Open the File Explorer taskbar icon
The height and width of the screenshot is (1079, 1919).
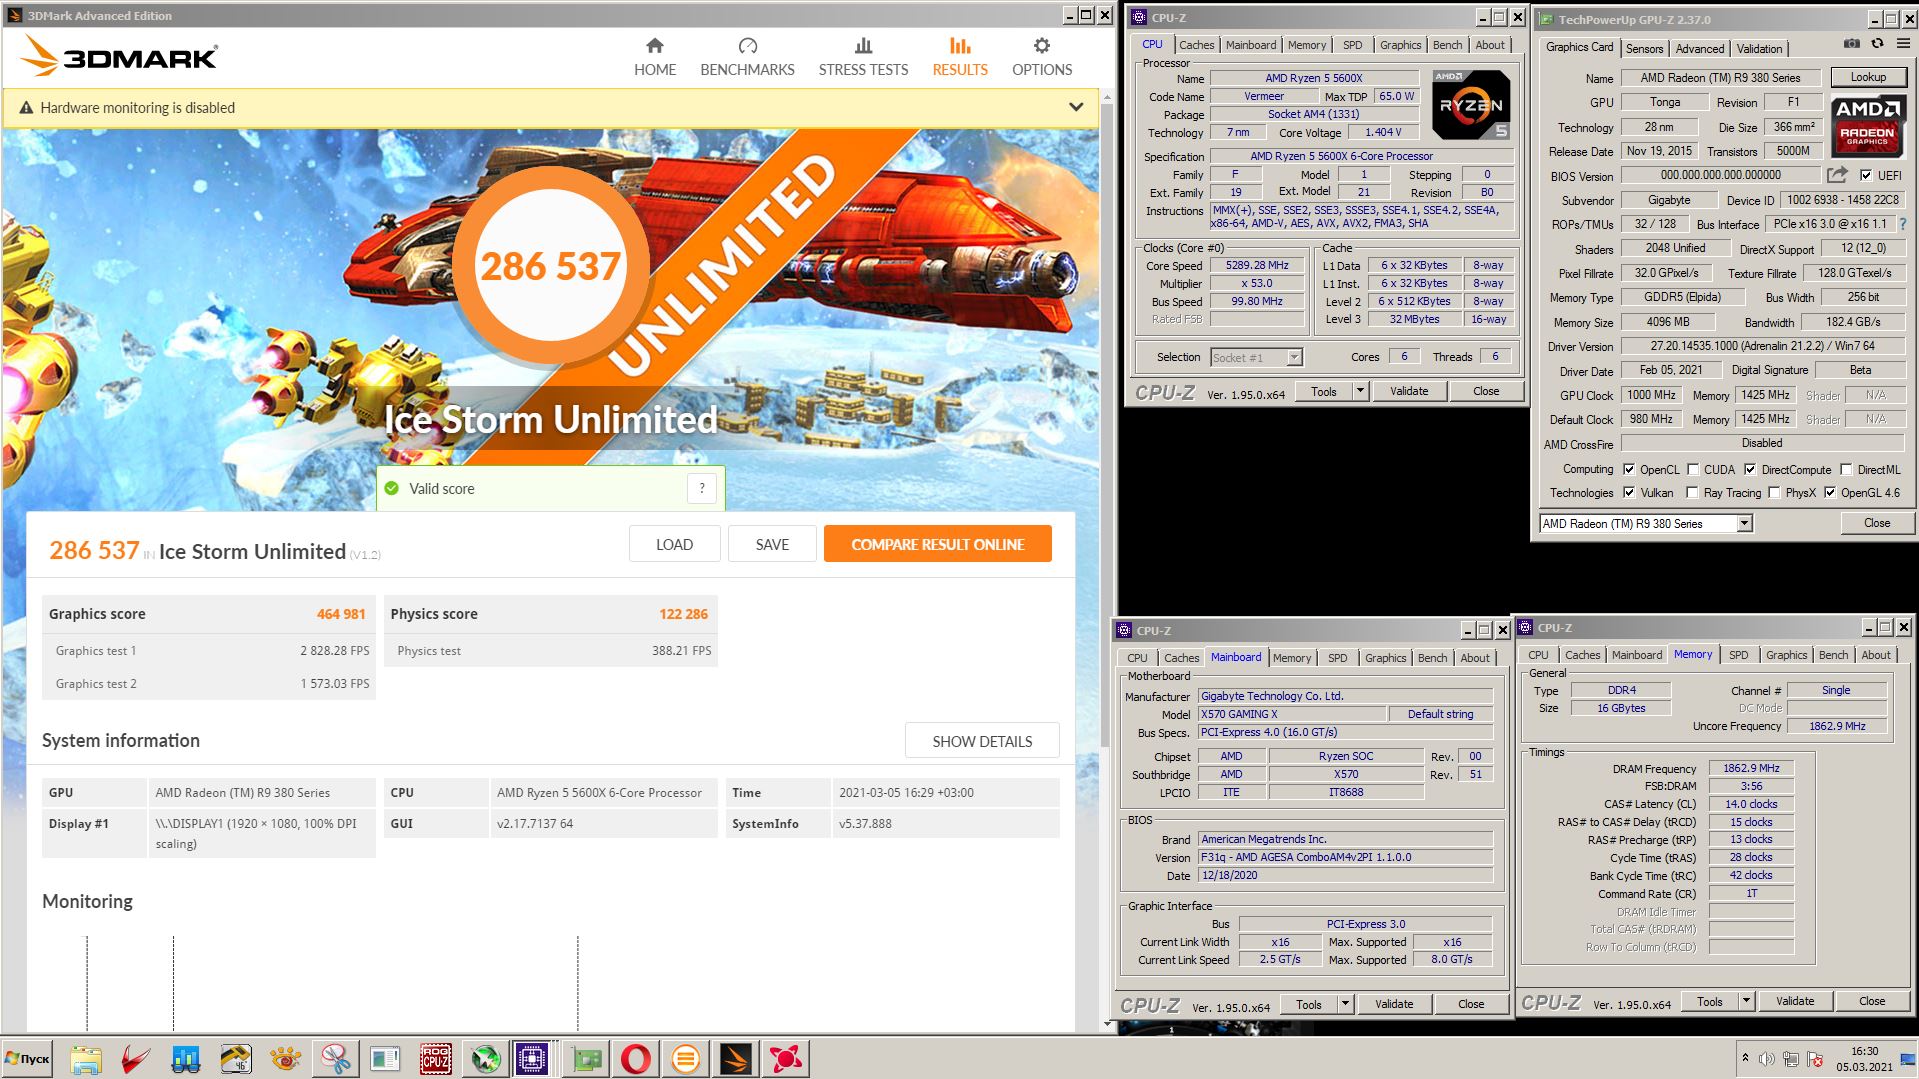pos(86,1058)
